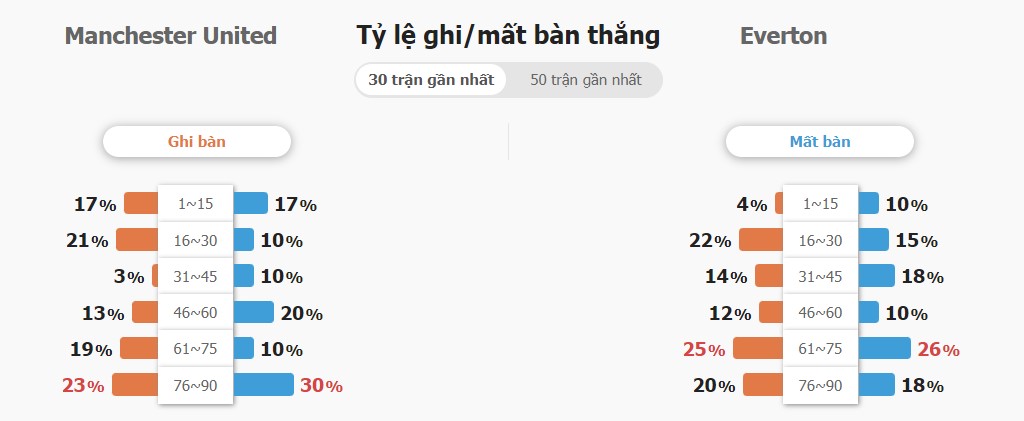Click Everton's orange 22% bar
The width and height of the screenshot is (1024, 421).
coord(761,240)
